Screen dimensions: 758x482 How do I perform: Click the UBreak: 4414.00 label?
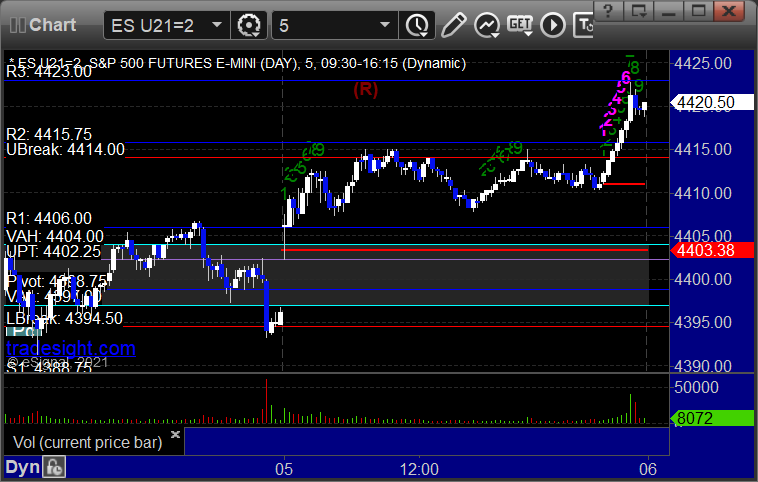click(x=65, y=149)
